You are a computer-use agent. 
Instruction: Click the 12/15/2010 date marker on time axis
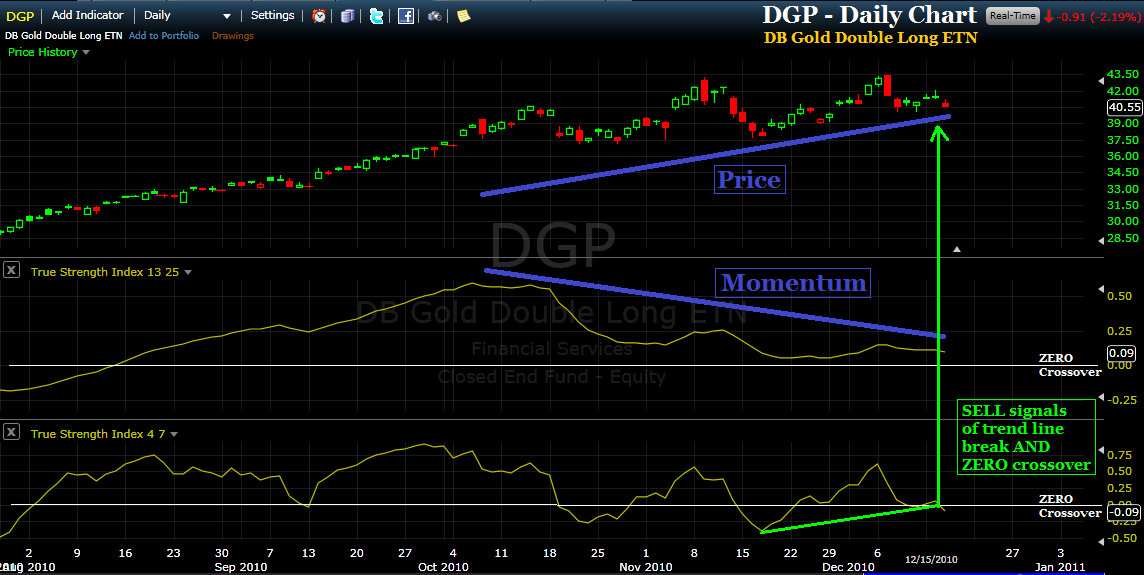click(931, 560)
